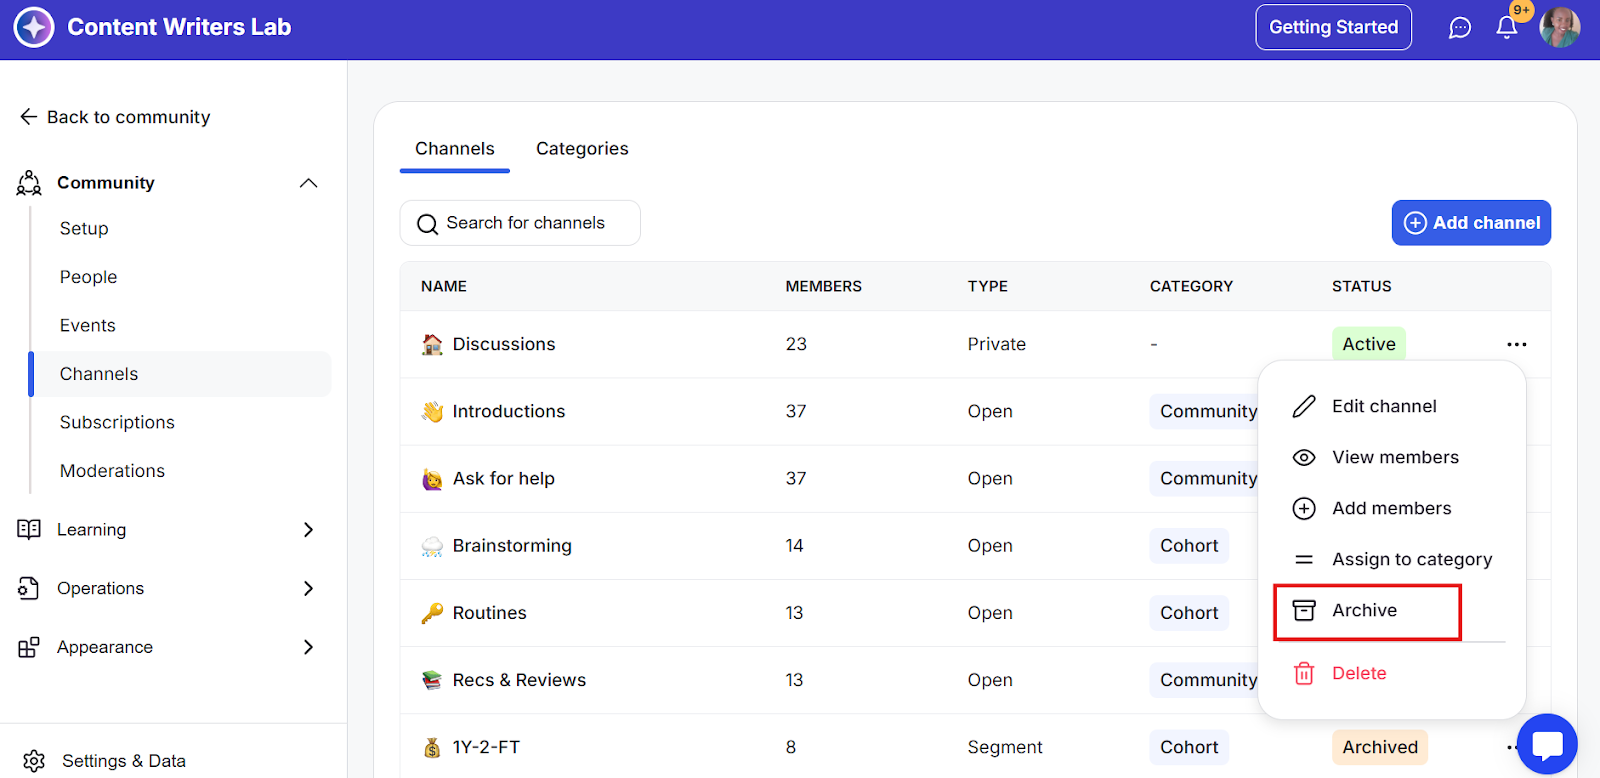This screenshot has height=778, width=1600.
Task: Open the Introductions channel name
Action: 509,411
